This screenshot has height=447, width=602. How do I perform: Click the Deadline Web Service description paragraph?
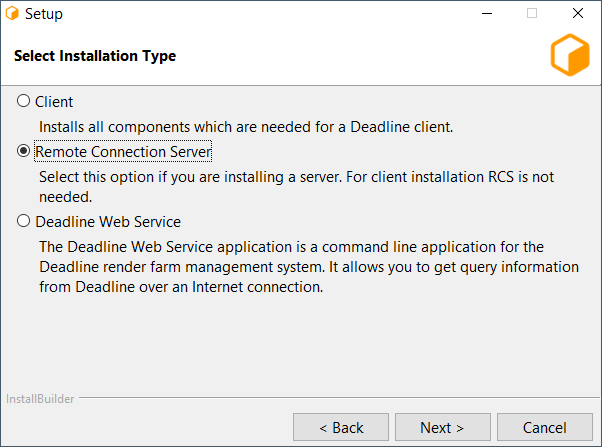[x=309, y=267]
